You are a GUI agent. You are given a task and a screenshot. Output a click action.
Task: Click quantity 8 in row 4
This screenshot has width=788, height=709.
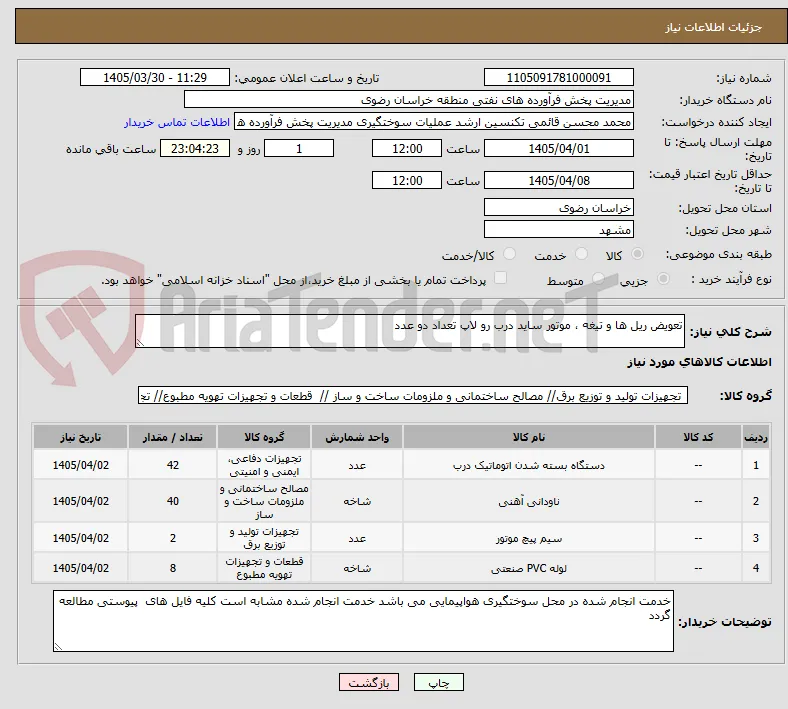172,568
